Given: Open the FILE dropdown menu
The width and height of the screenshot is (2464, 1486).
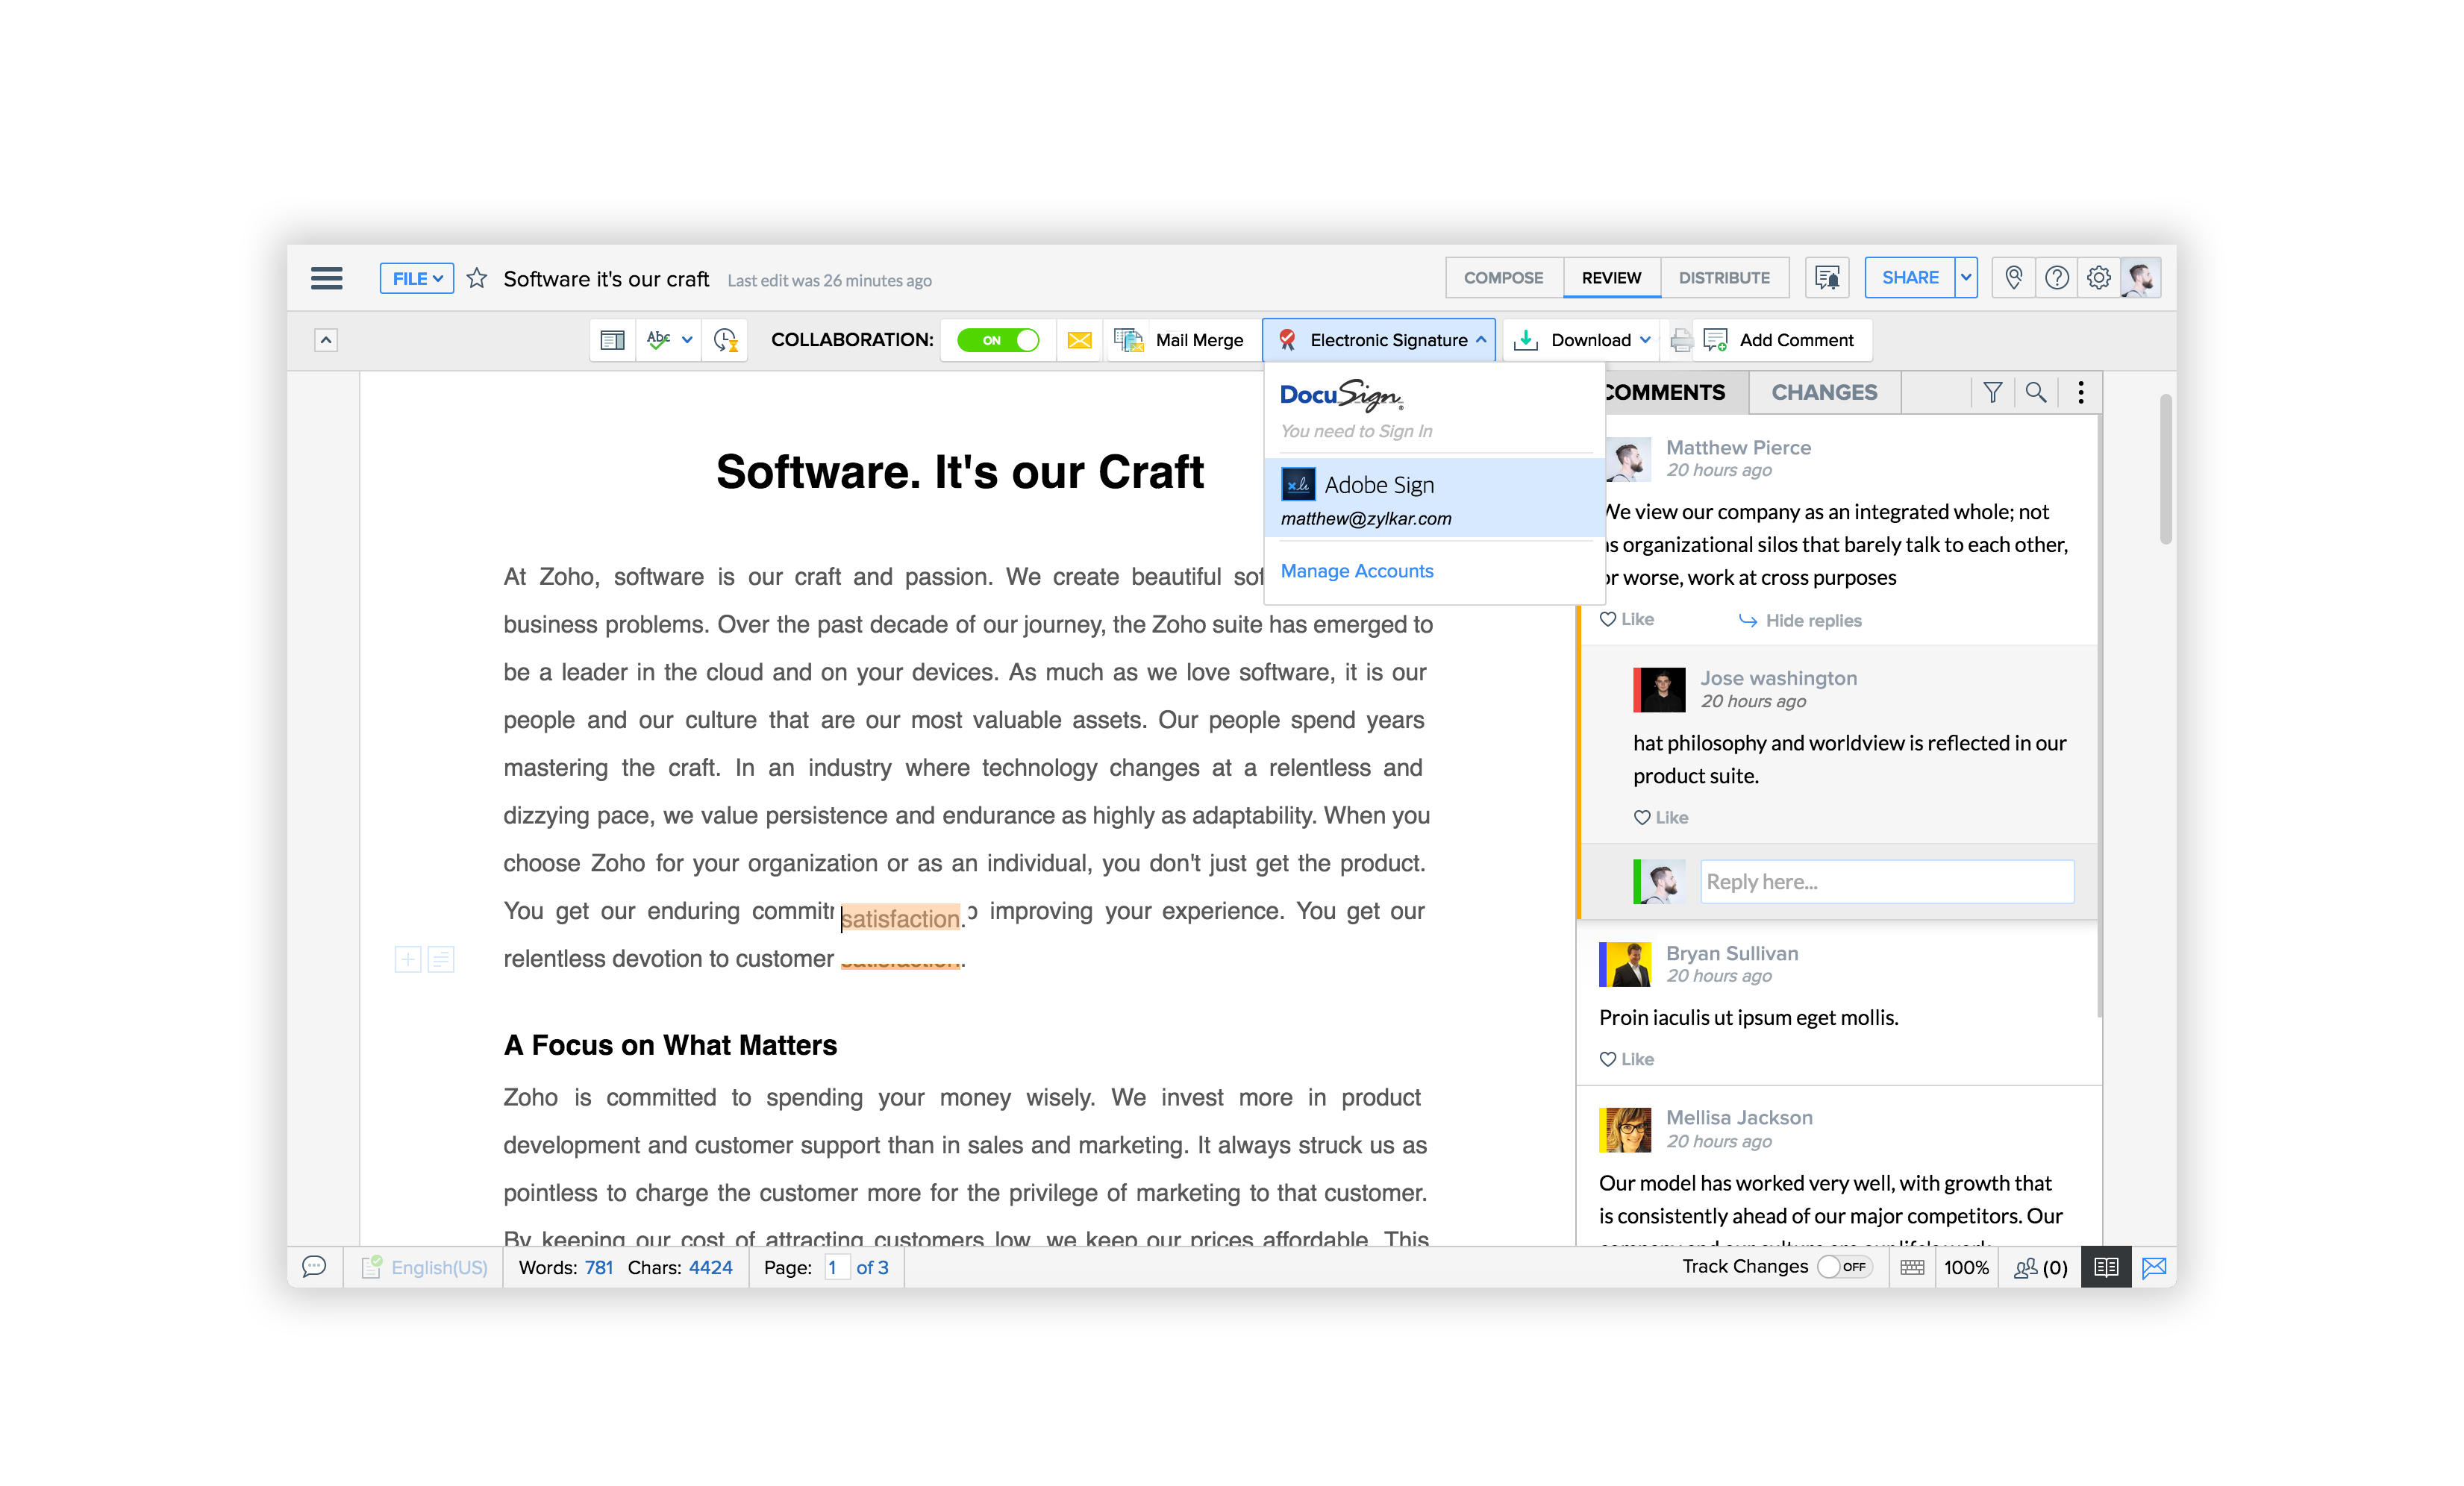Looking at the screenshot, I should [x=416, y=278].
